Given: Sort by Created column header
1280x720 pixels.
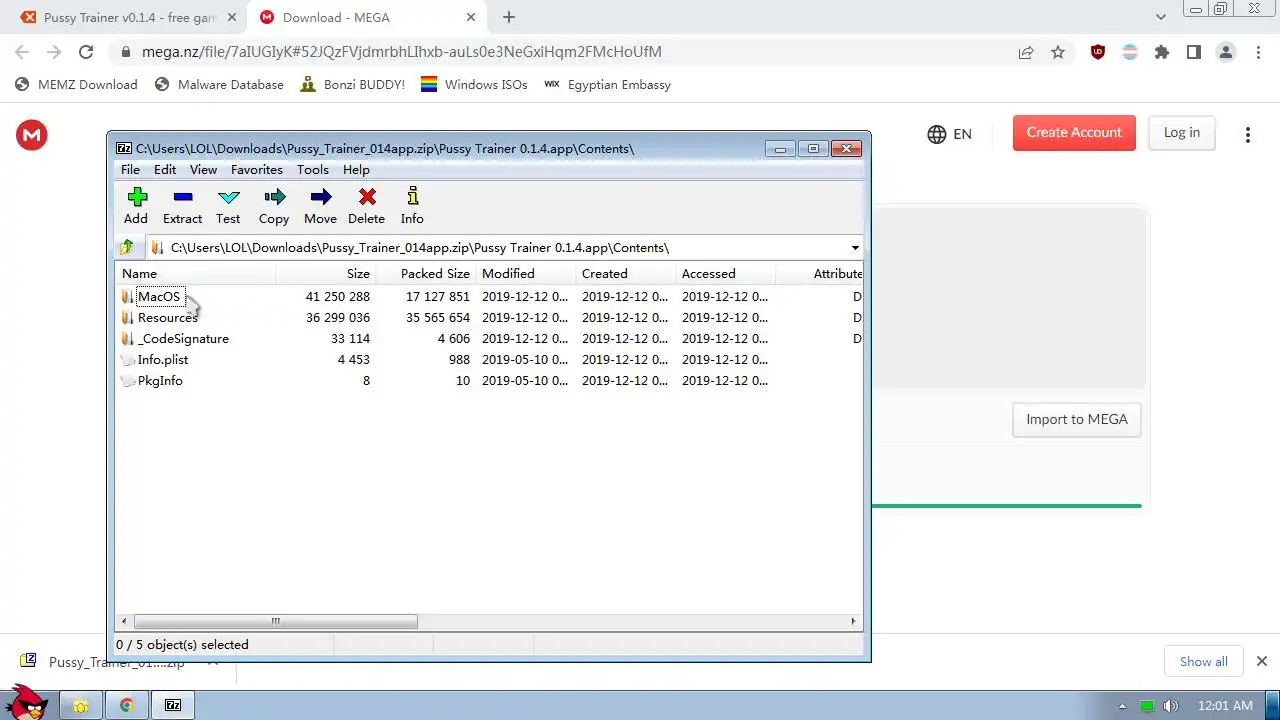Looking at the screenshot, I should pyautogui.click(x=626, y=274).
